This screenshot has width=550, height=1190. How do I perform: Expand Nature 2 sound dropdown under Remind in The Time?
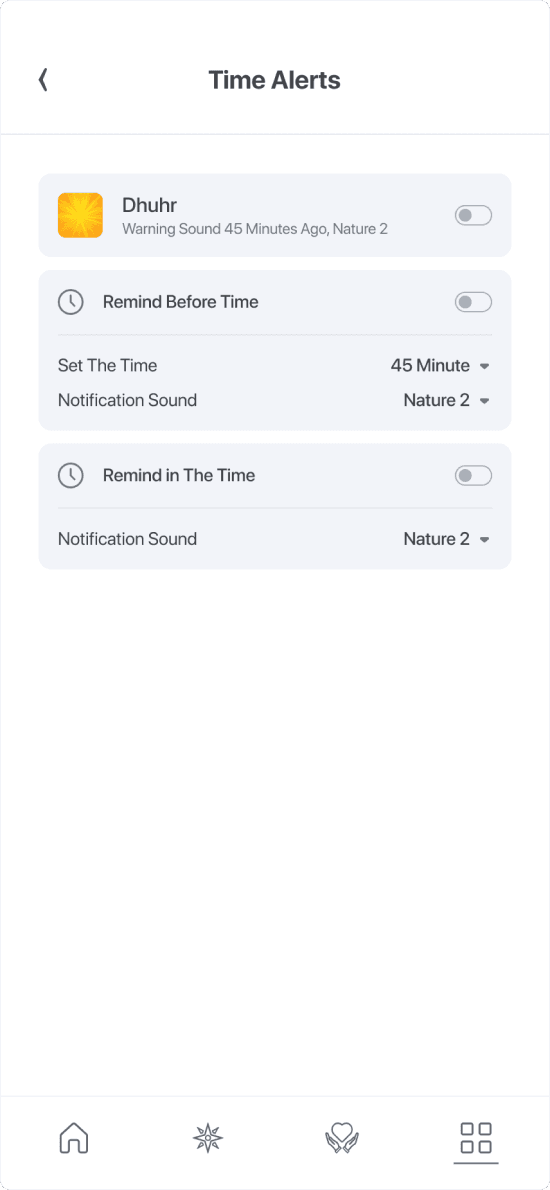(x=446, y=539)
